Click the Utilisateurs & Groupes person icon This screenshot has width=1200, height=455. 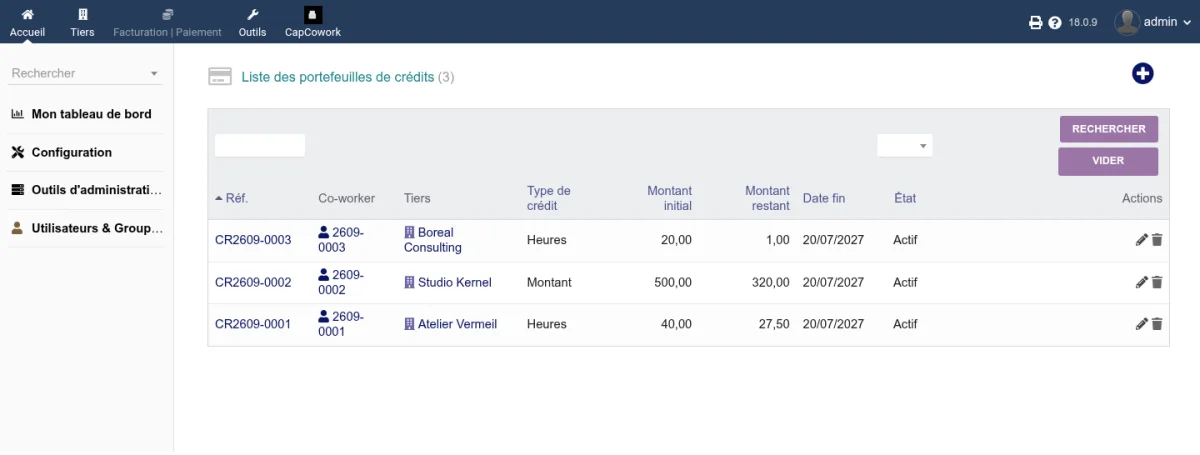pos(17,228)
